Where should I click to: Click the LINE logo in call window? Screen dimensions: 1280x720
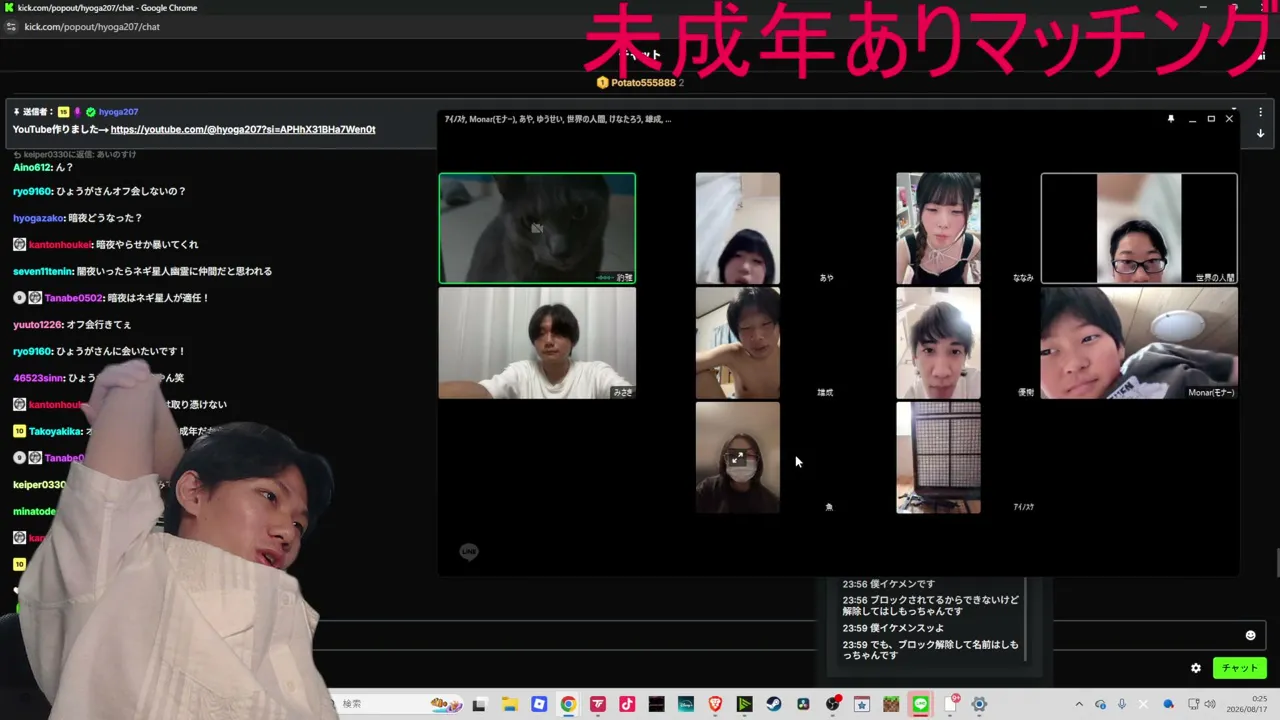coord(468,552)
